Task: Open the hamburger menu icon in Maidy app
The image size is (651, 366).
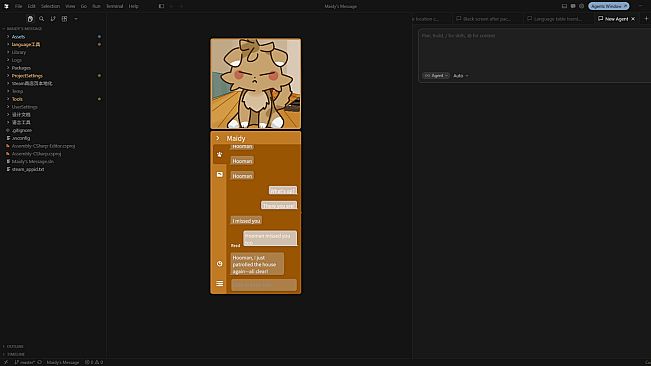Action: (220, 283)
